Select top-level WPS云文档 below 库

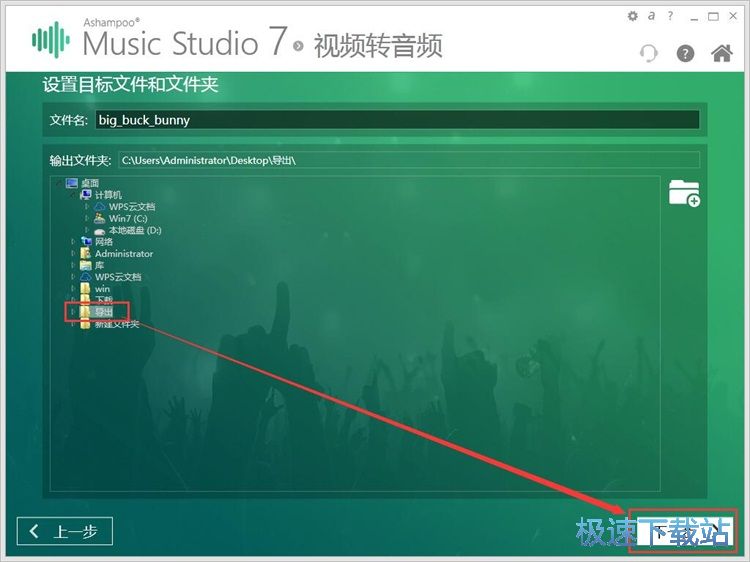pos(118,277)
